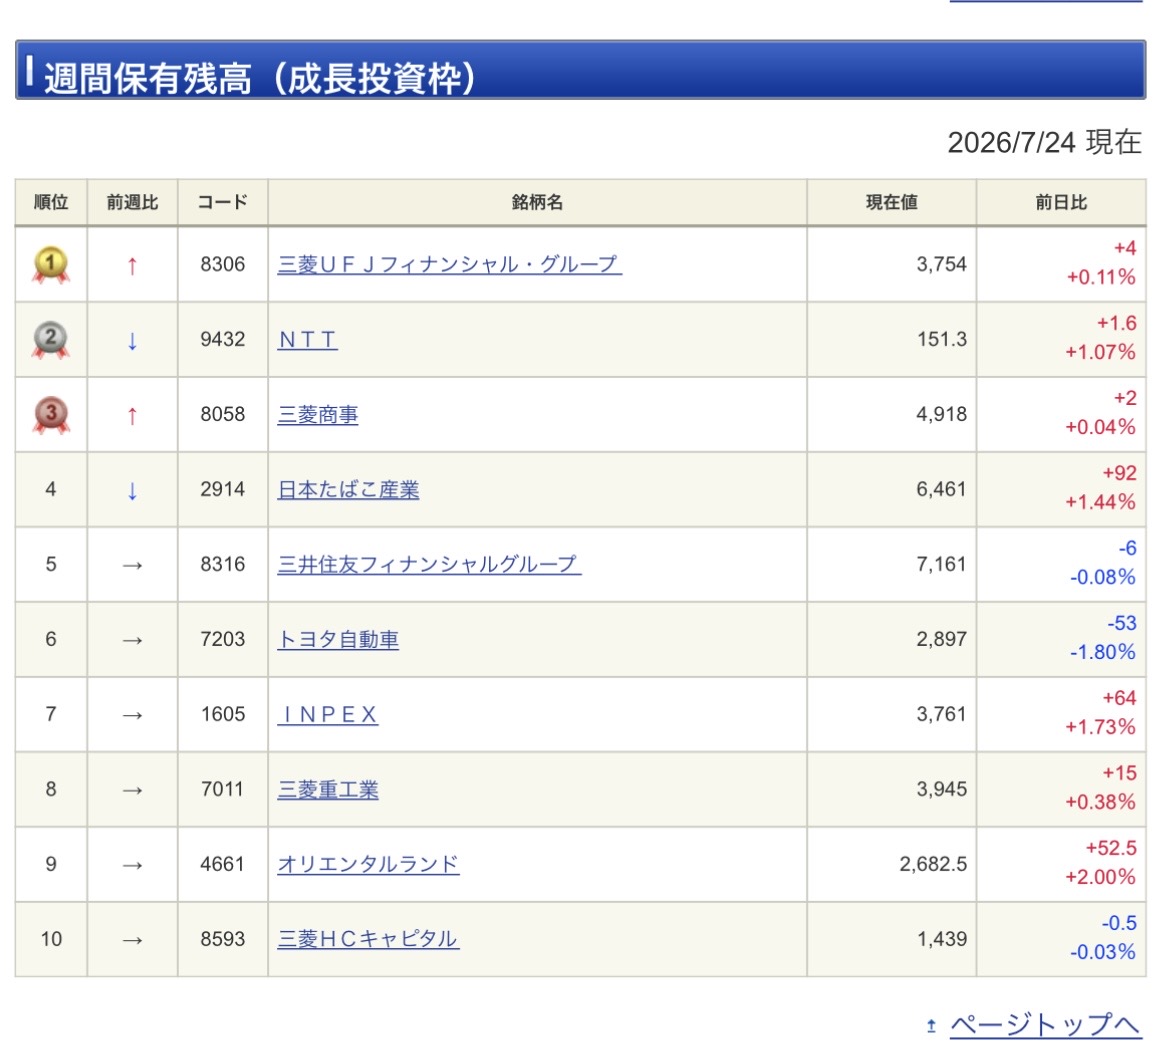Screen dimensions: 1170x1045
Task: Click rank number 7
Action: click(51, 714)
